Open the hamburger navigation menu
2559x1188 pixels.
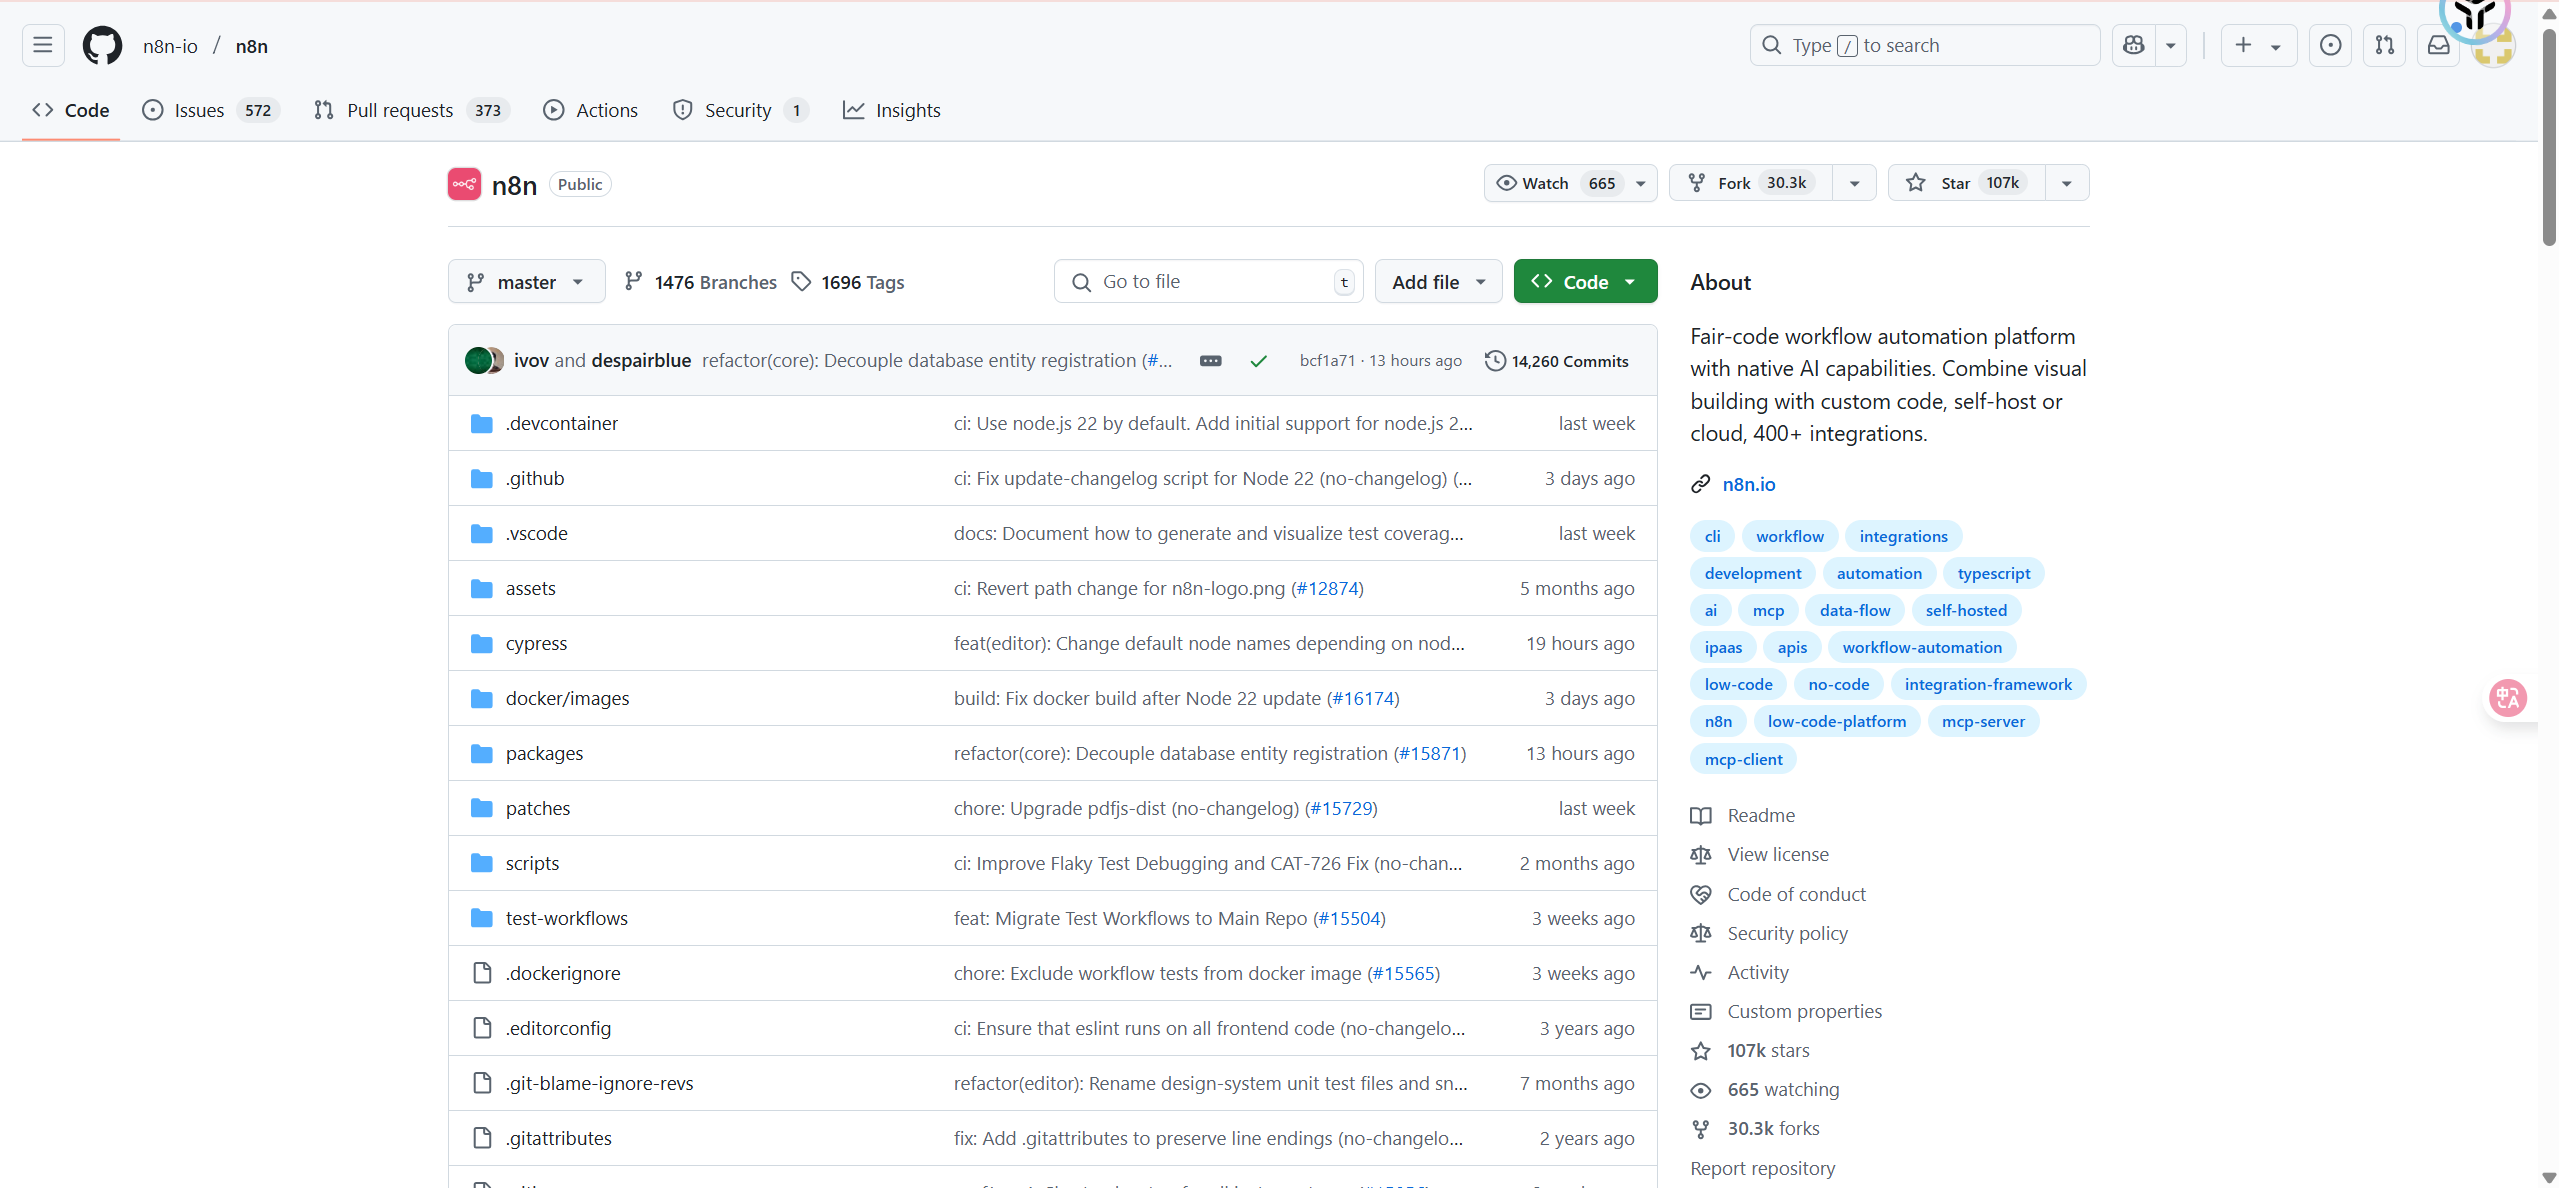[x=43, y=45]
